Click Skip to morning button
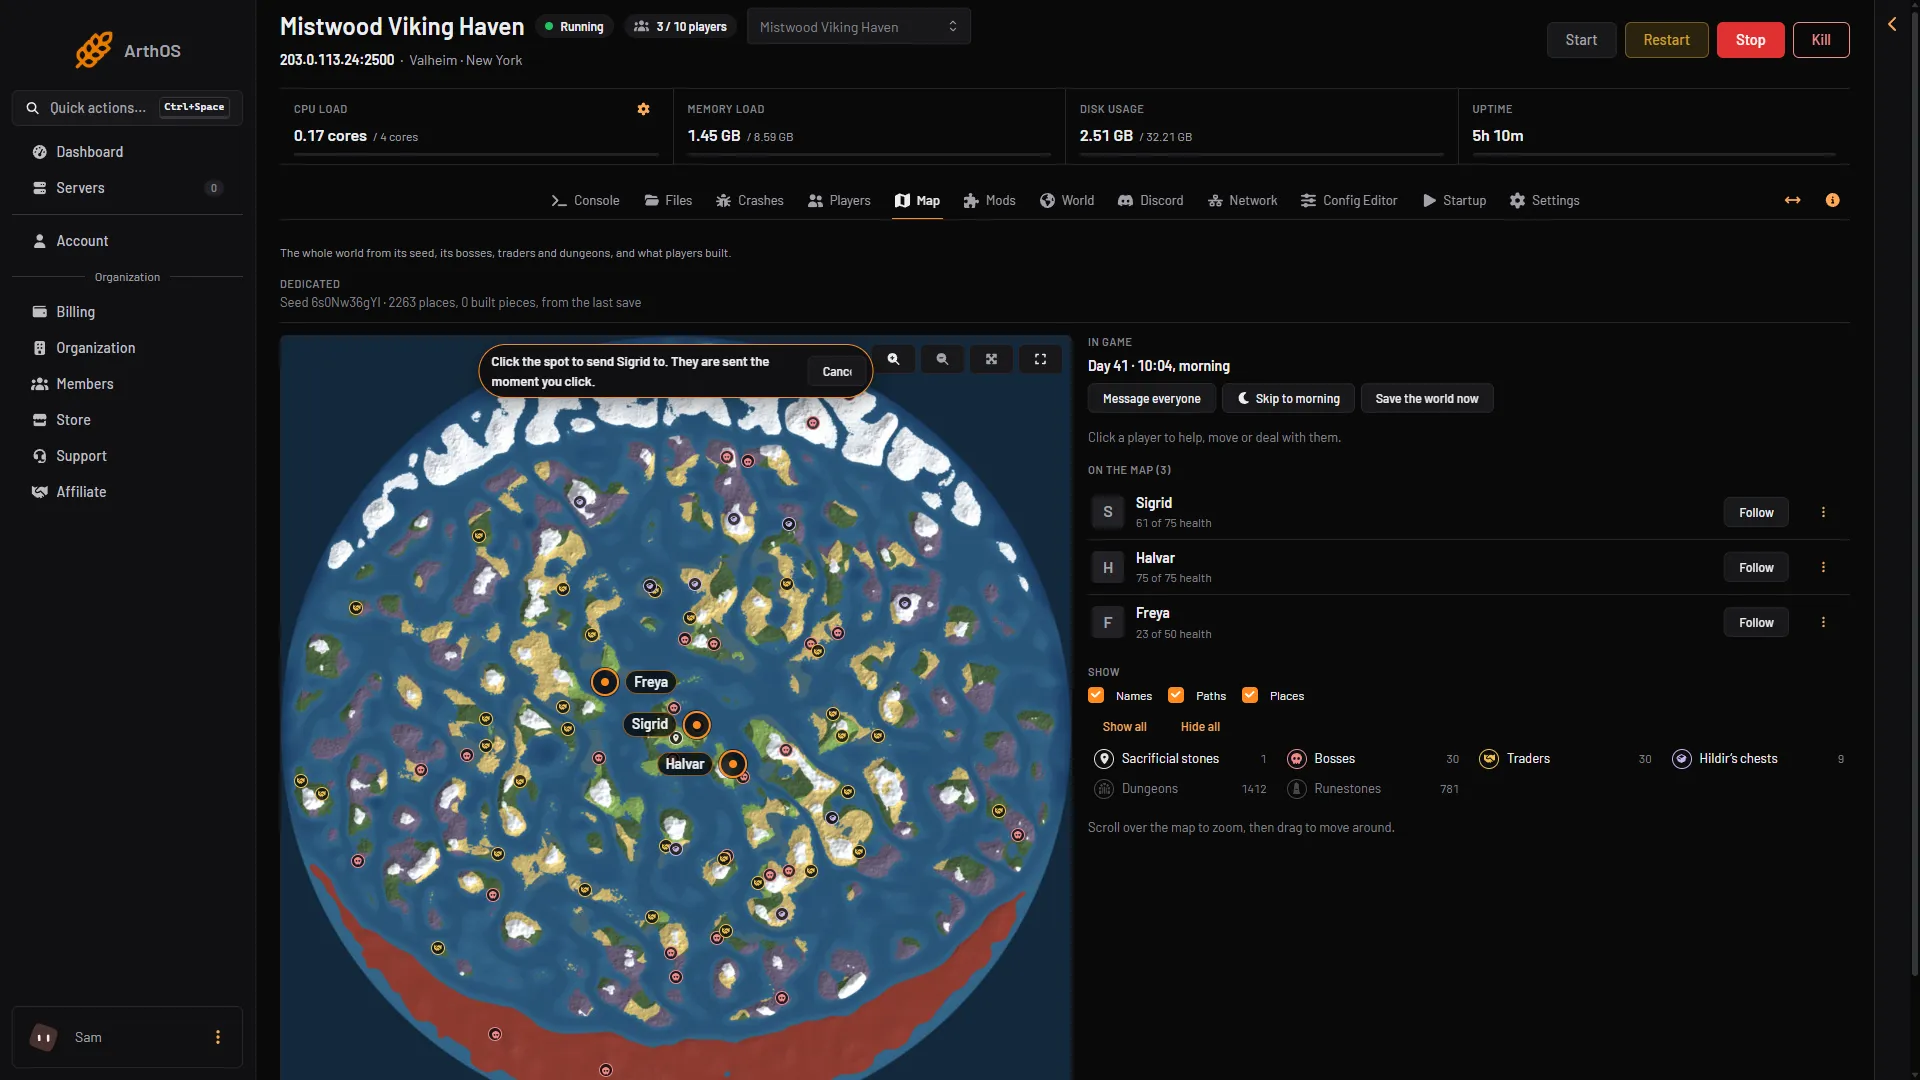1920x1080 pixels. pos(1288,398)
